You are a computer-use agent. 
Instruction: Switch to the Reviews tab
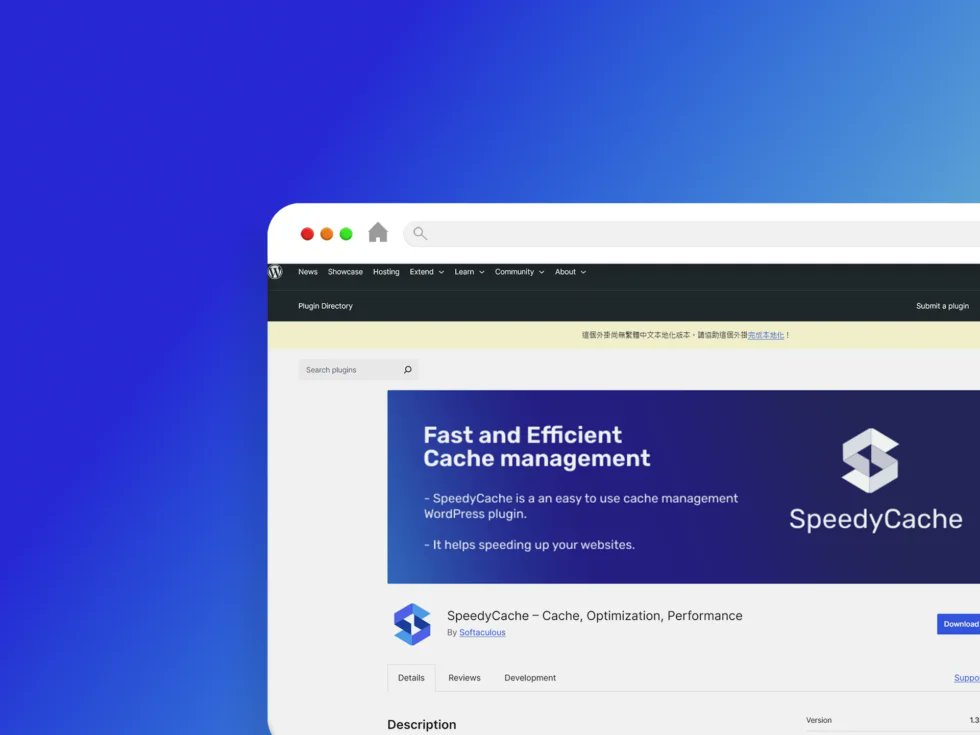(x=464, y=678)
